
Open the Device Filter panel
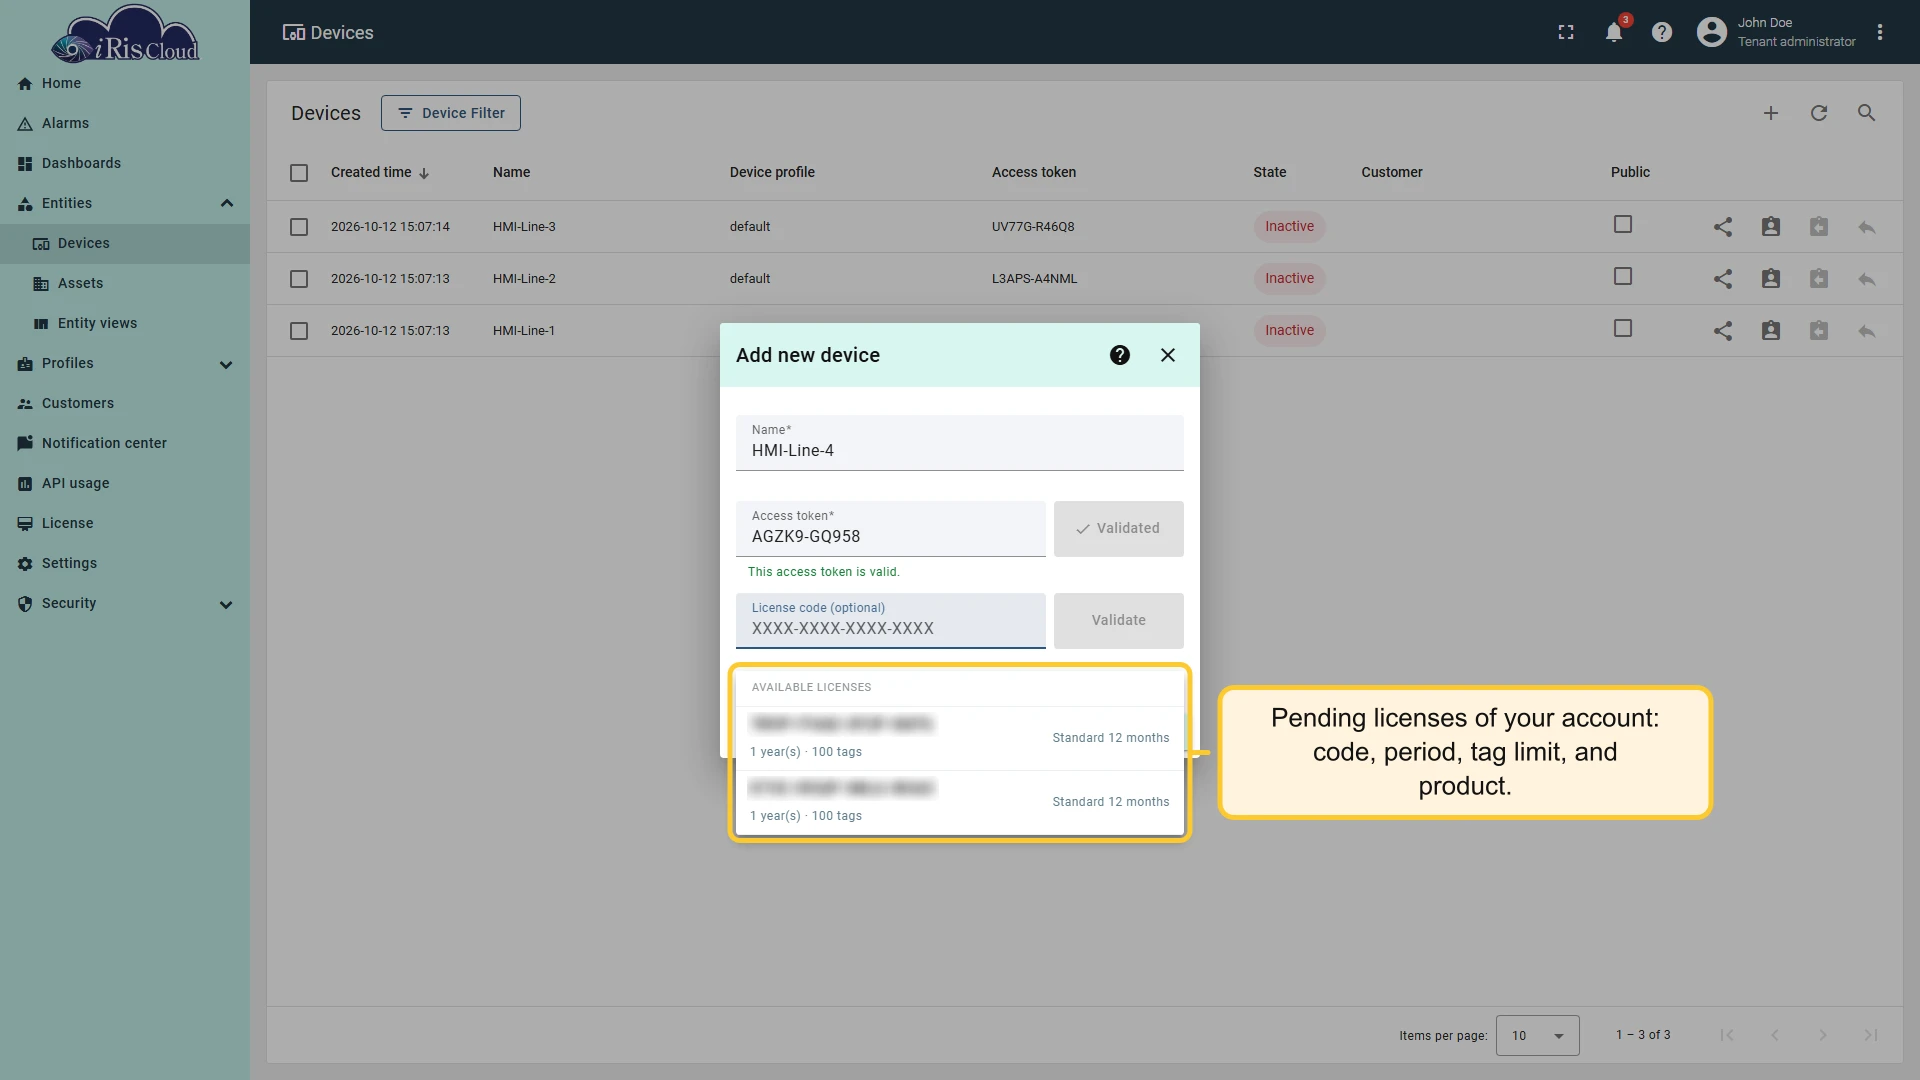pos(451,113)
